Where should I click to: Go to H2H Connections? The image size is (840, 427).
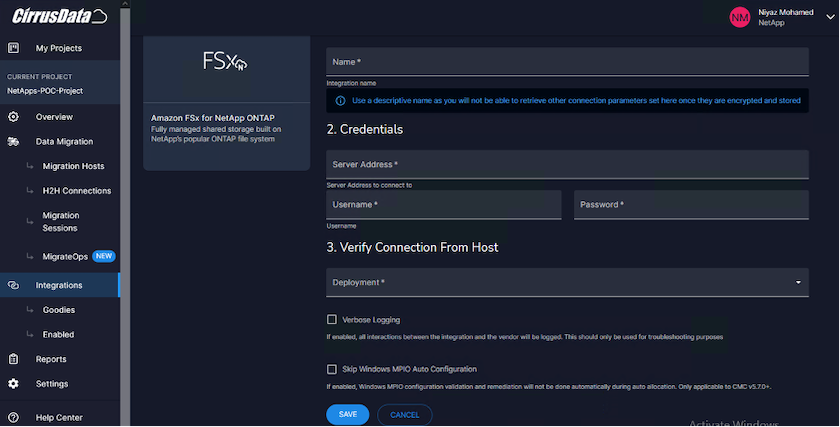pos(77,191)
